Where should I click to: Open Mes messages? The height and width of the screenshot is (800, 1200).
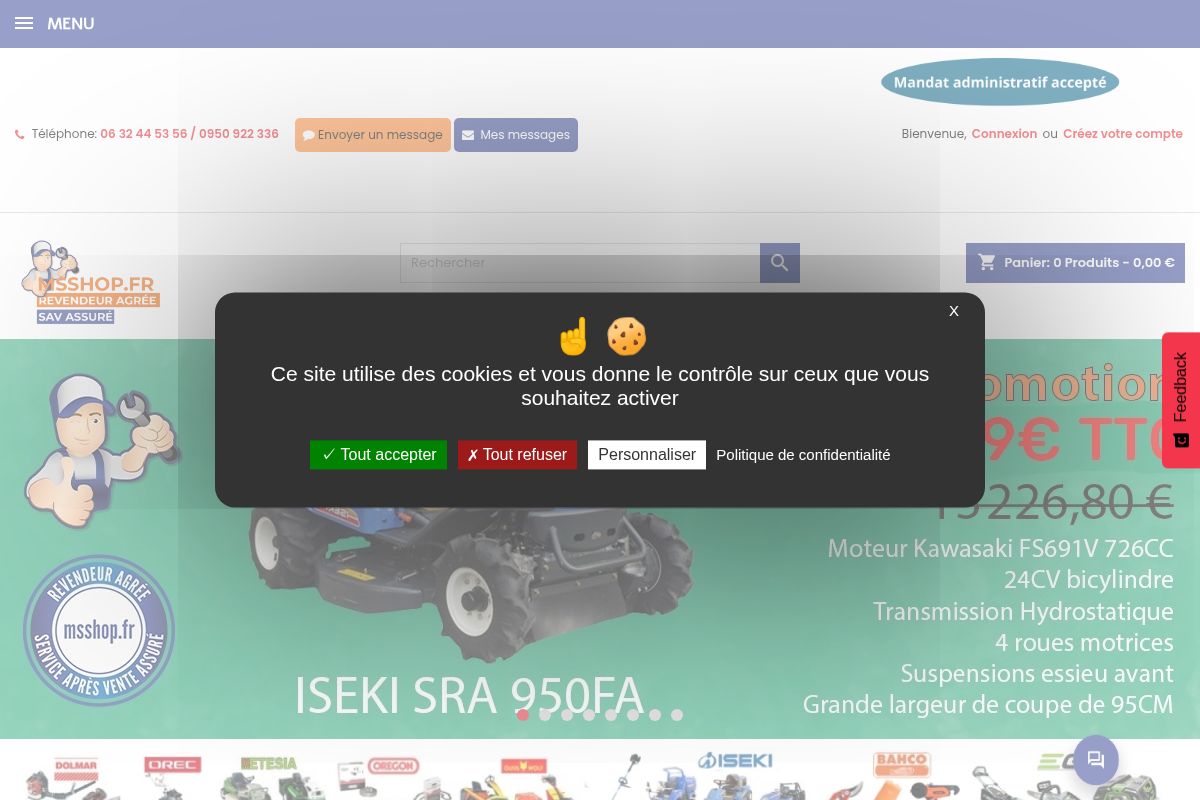tap(516, 135)
